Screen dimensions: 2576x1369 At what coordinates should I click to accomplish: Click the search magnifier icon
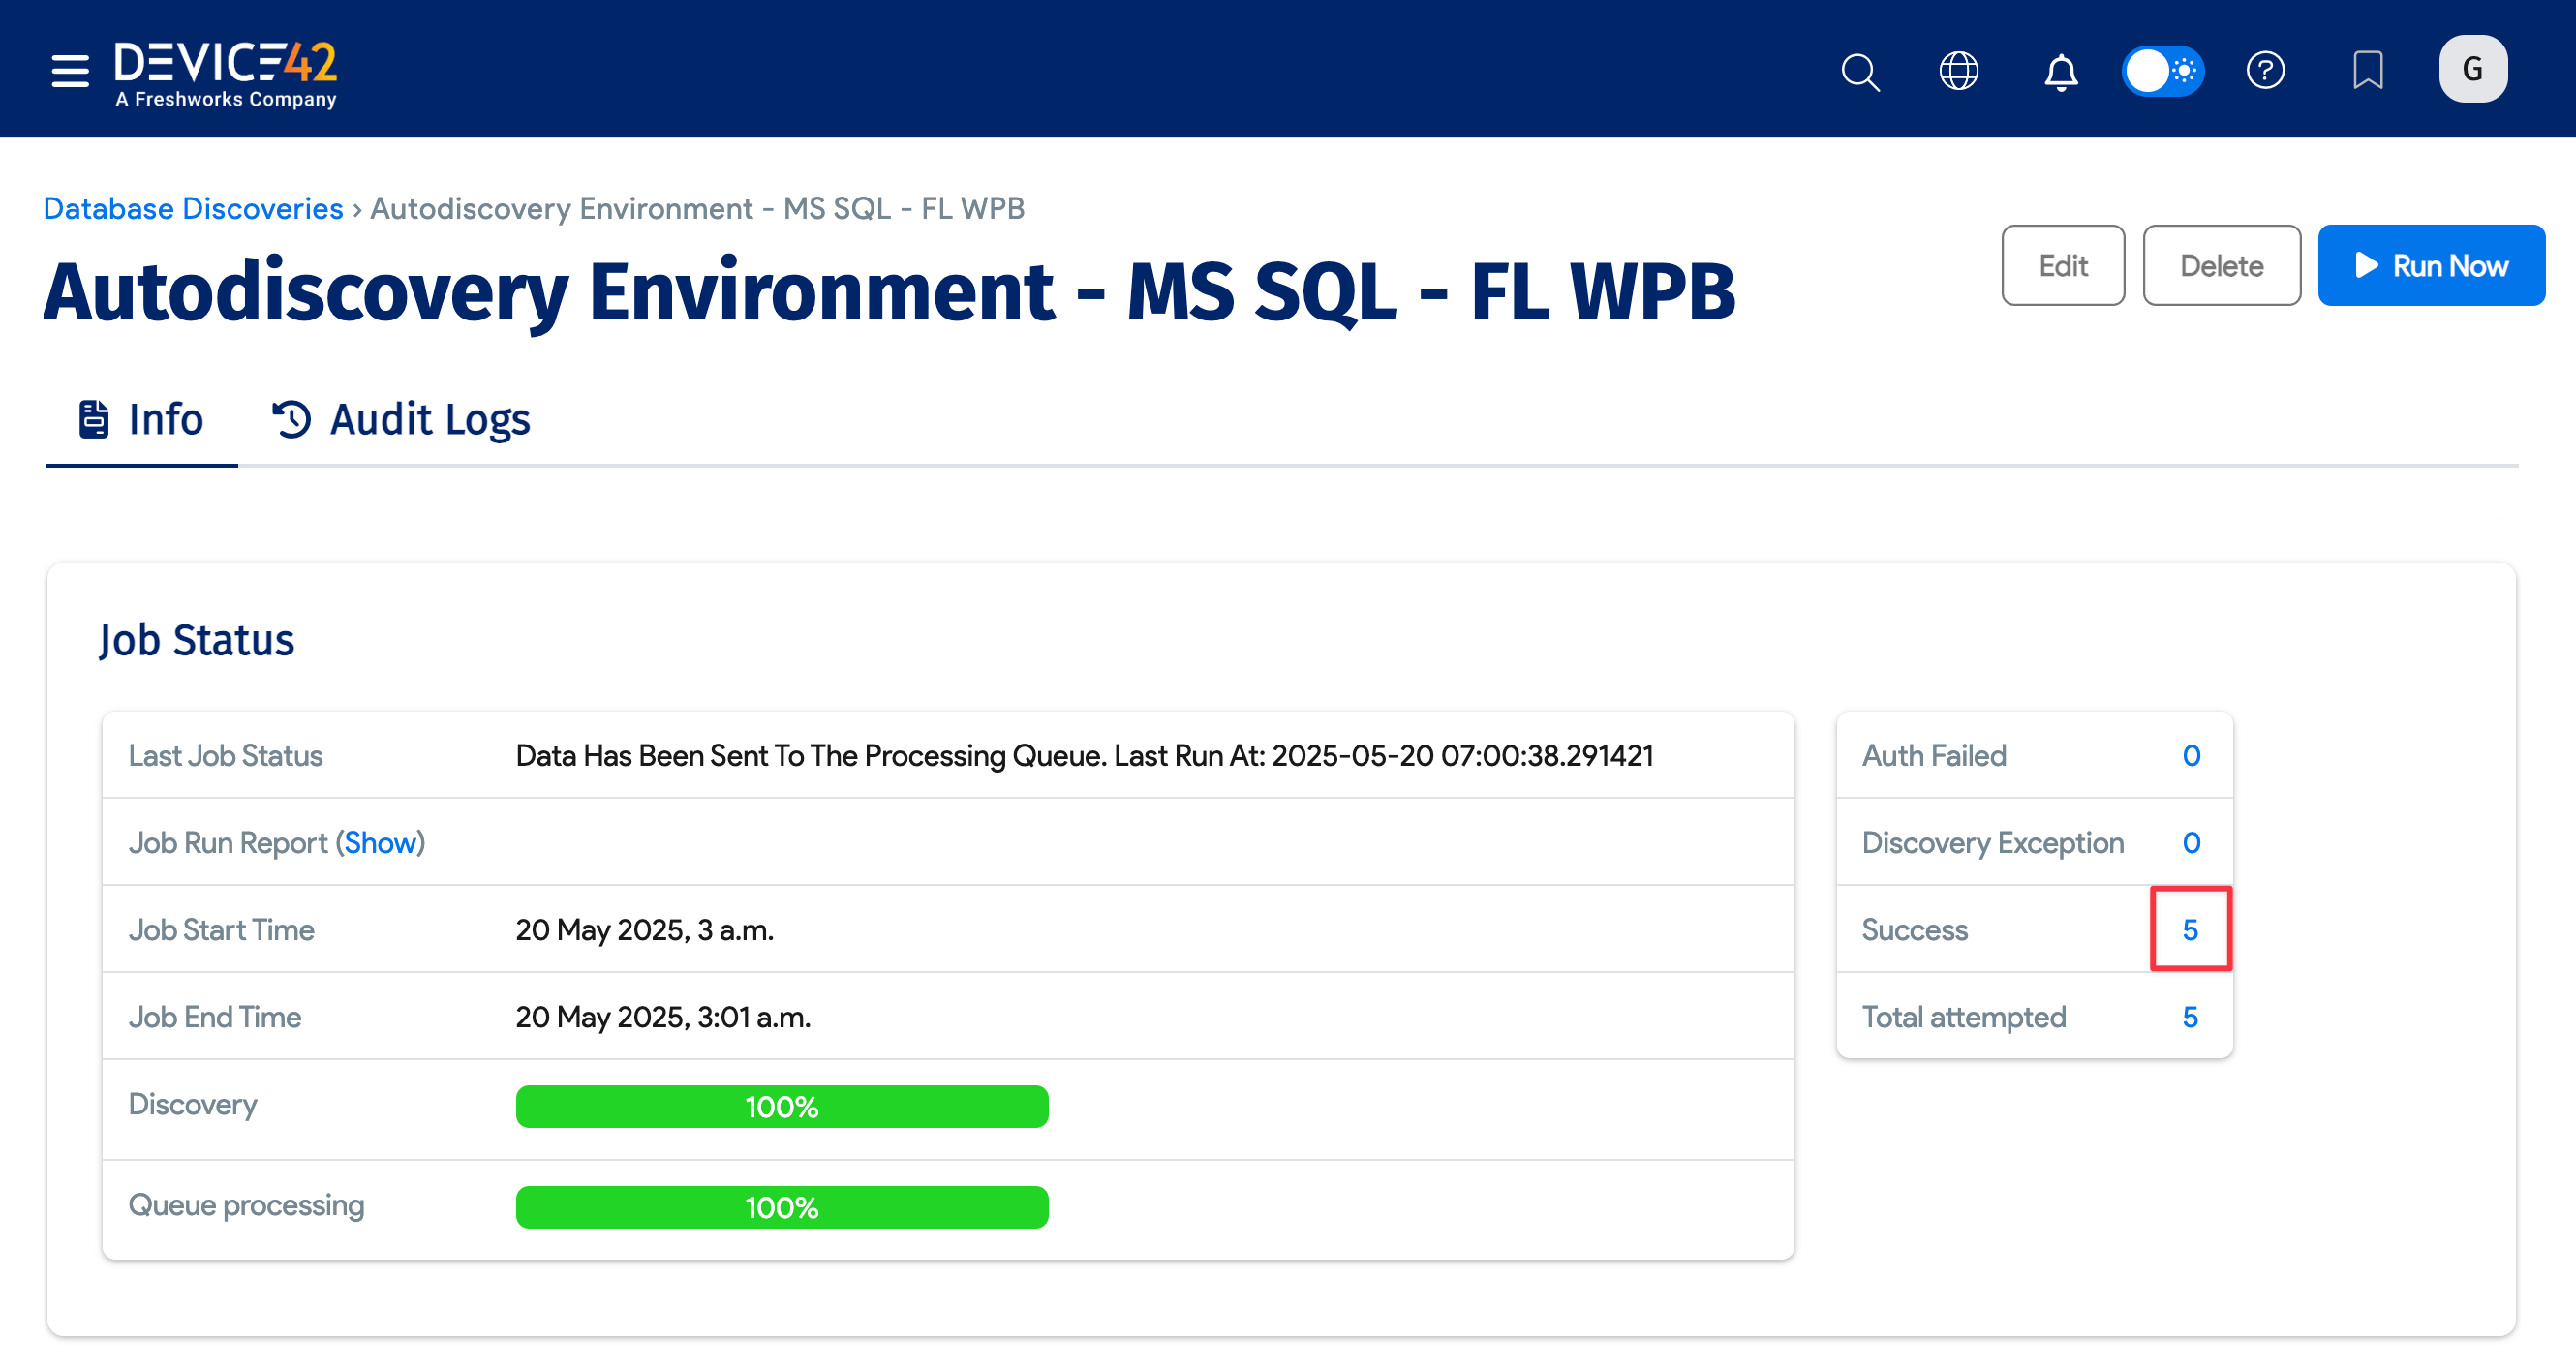(1860, 71)
